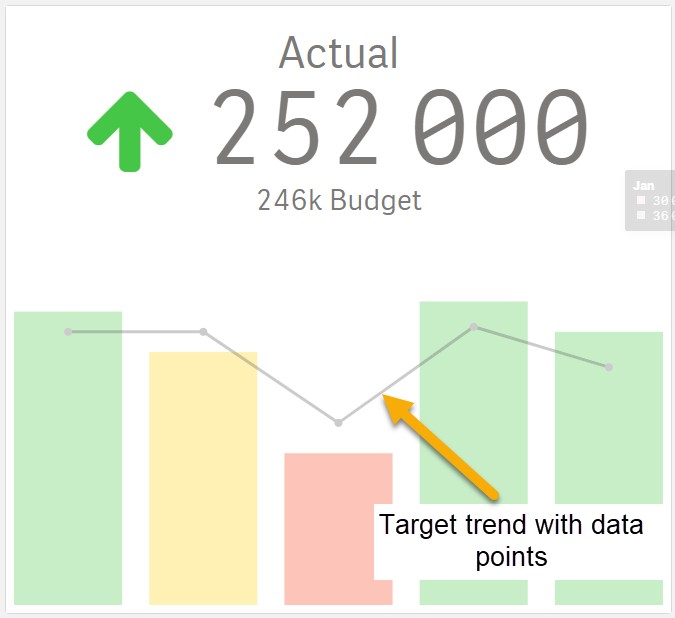Viewport: 675px width, 618px height.
Task: Select the yellow bar
Action: pos(203,478)
